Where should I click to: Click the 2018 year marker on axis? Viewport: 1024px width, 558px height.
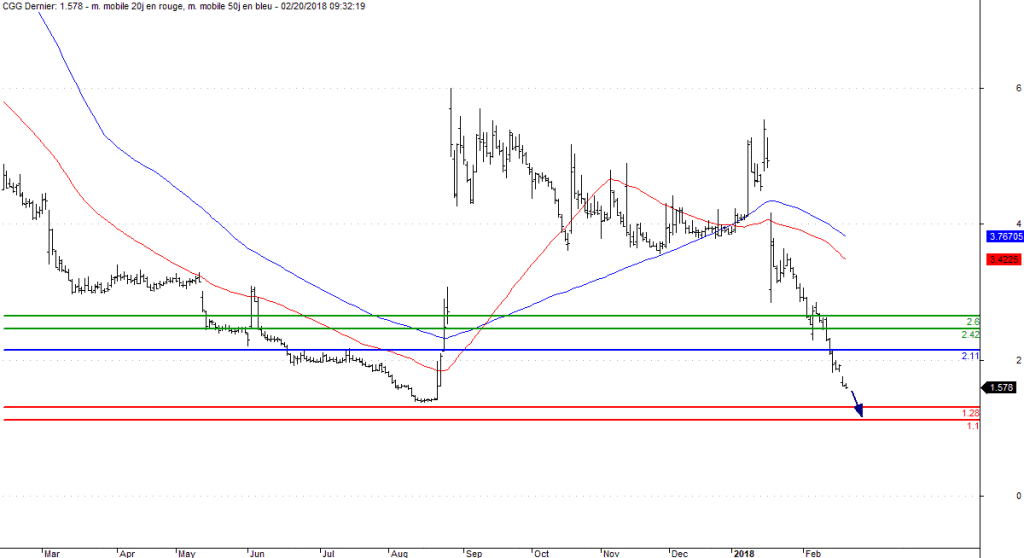point(744,553)
